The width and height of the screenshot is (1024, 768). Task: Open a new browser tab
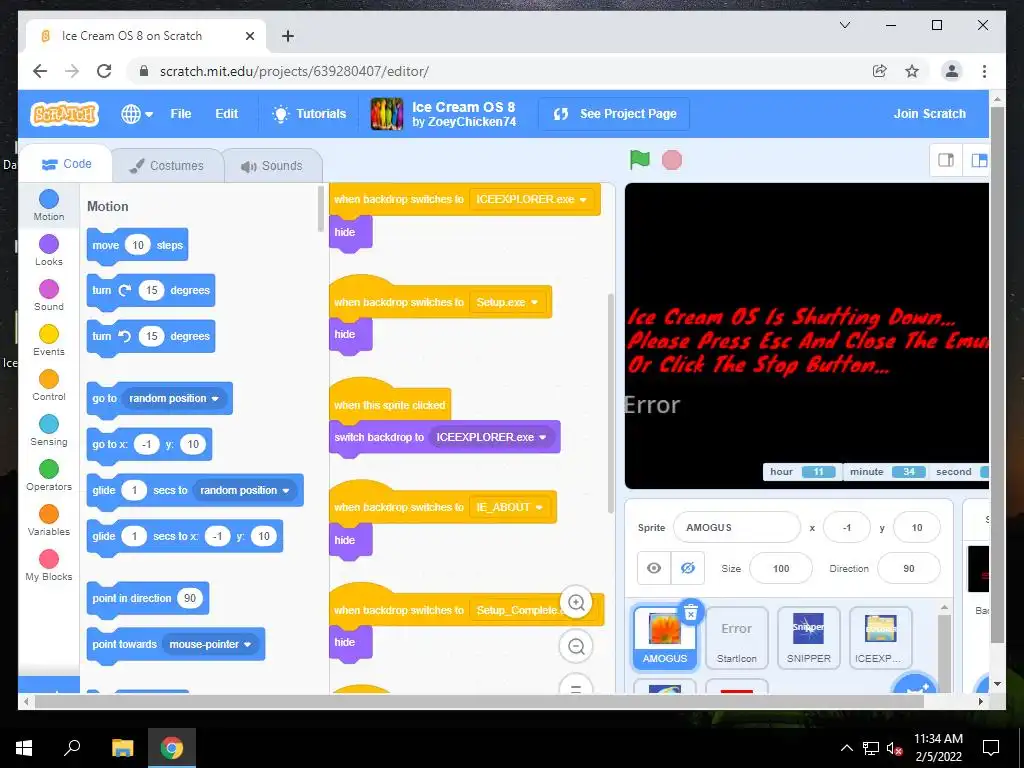point(287,36)
